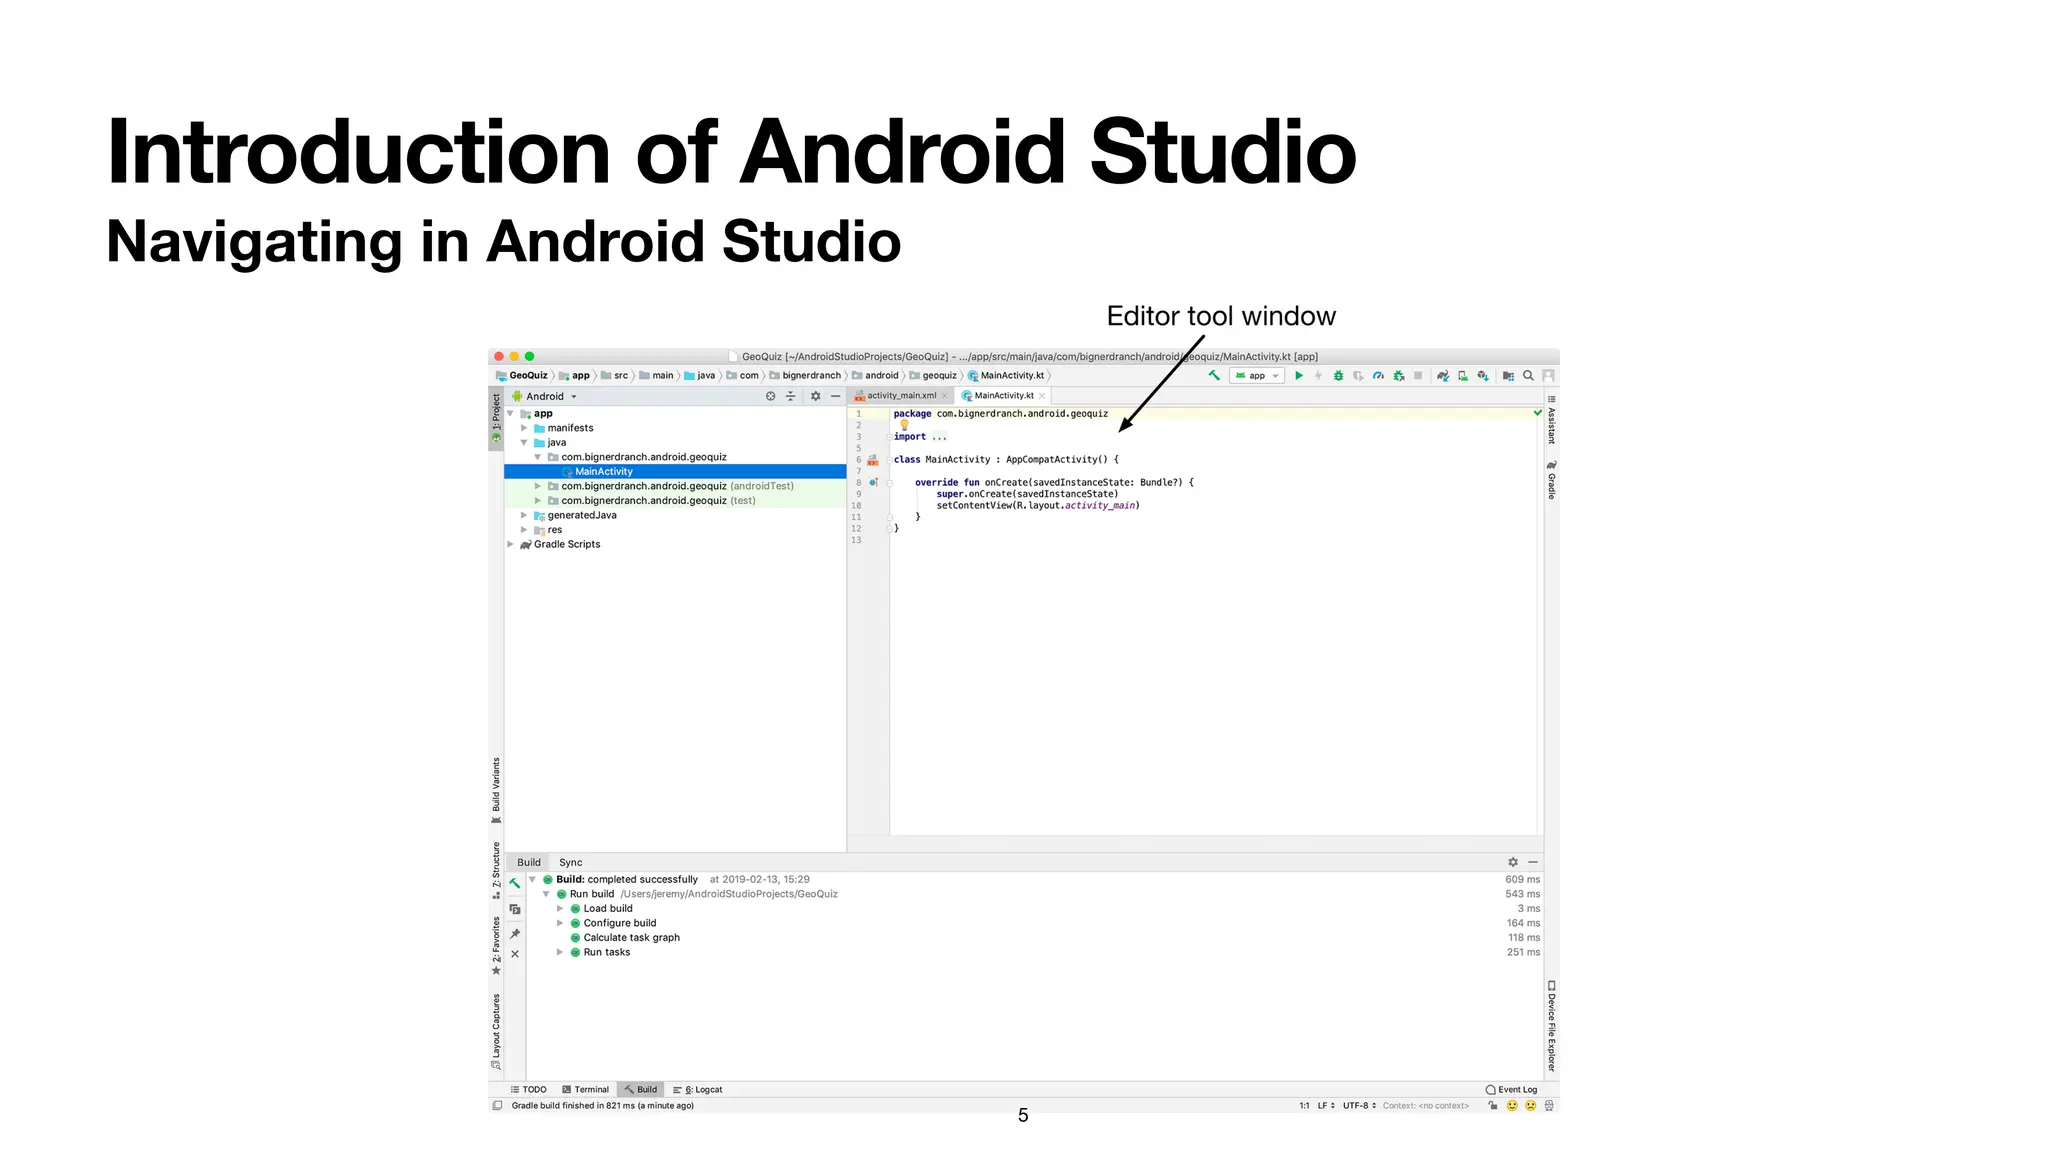Close Build output with X icon
The image size is (2048, 1152).
pyautogui.click(x=515, y=954)
